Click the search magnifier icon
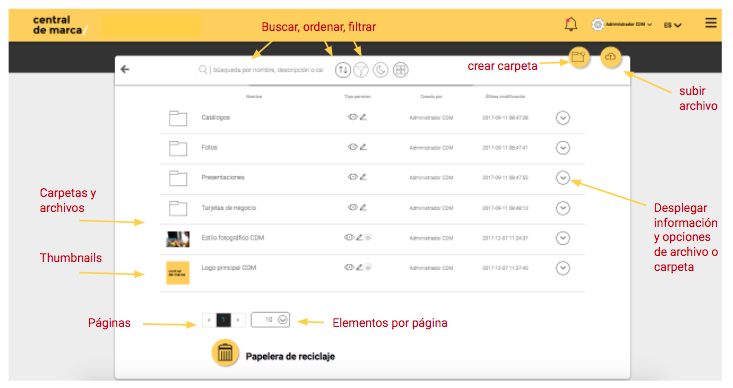 coord(203,70)
